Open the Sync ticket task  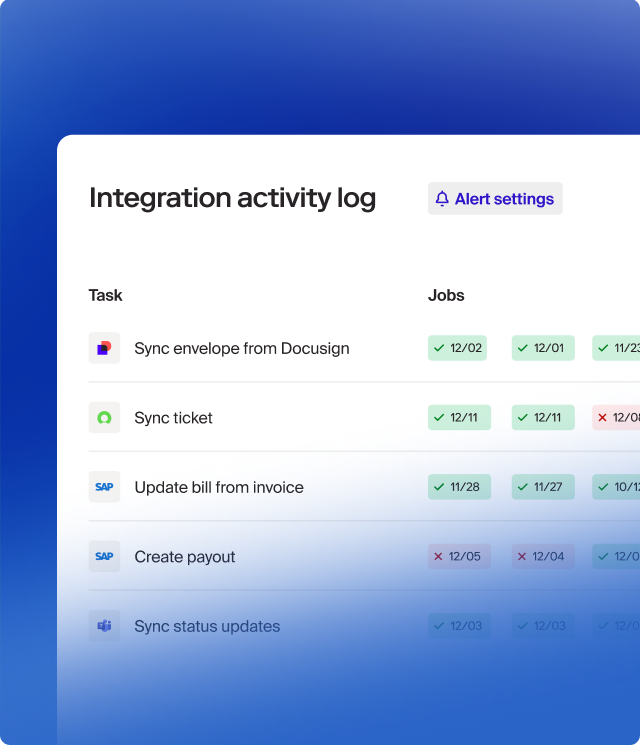(x=173, y=418)
